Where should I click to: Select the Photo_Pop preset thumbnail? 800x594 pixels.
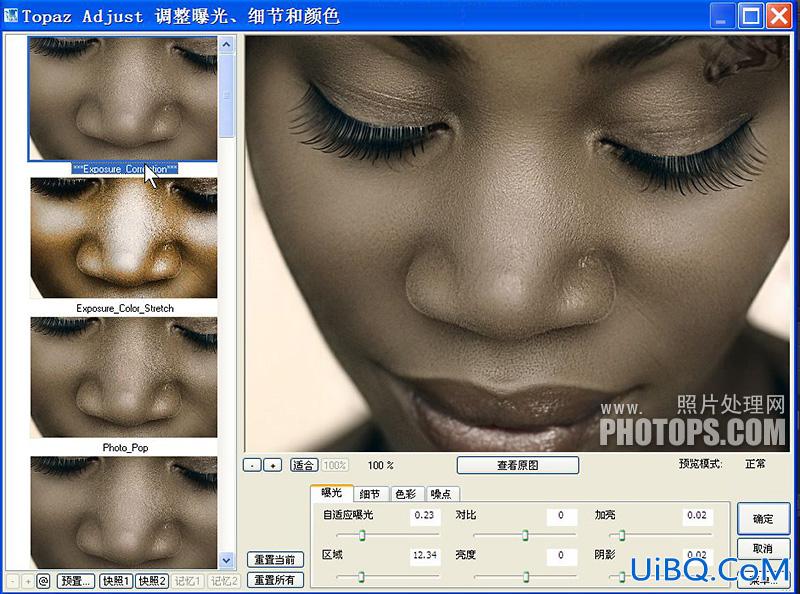coord(123,378)
